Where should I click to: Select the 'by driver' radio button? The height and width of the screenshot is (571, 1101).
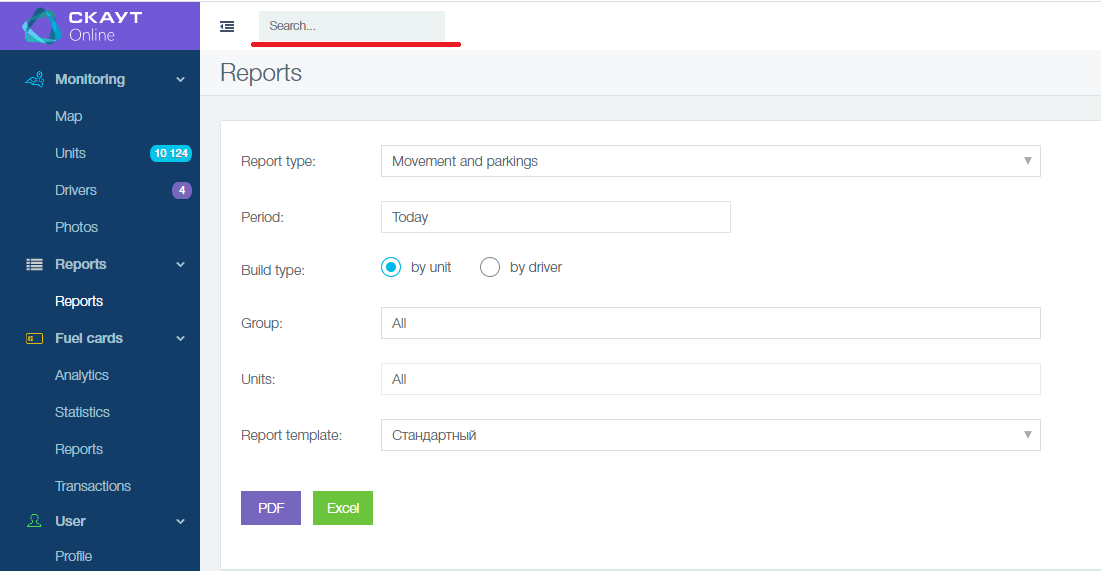click(x=490, y=267)
